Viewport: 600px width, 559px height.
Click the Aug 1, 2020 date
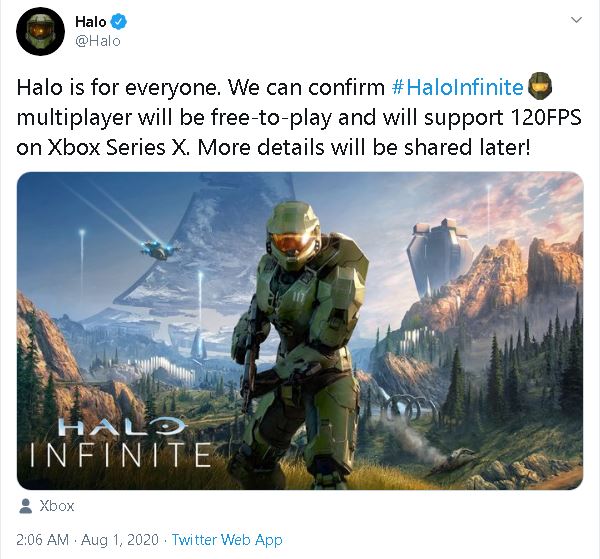pyautogui.click(x=120, y=540)
